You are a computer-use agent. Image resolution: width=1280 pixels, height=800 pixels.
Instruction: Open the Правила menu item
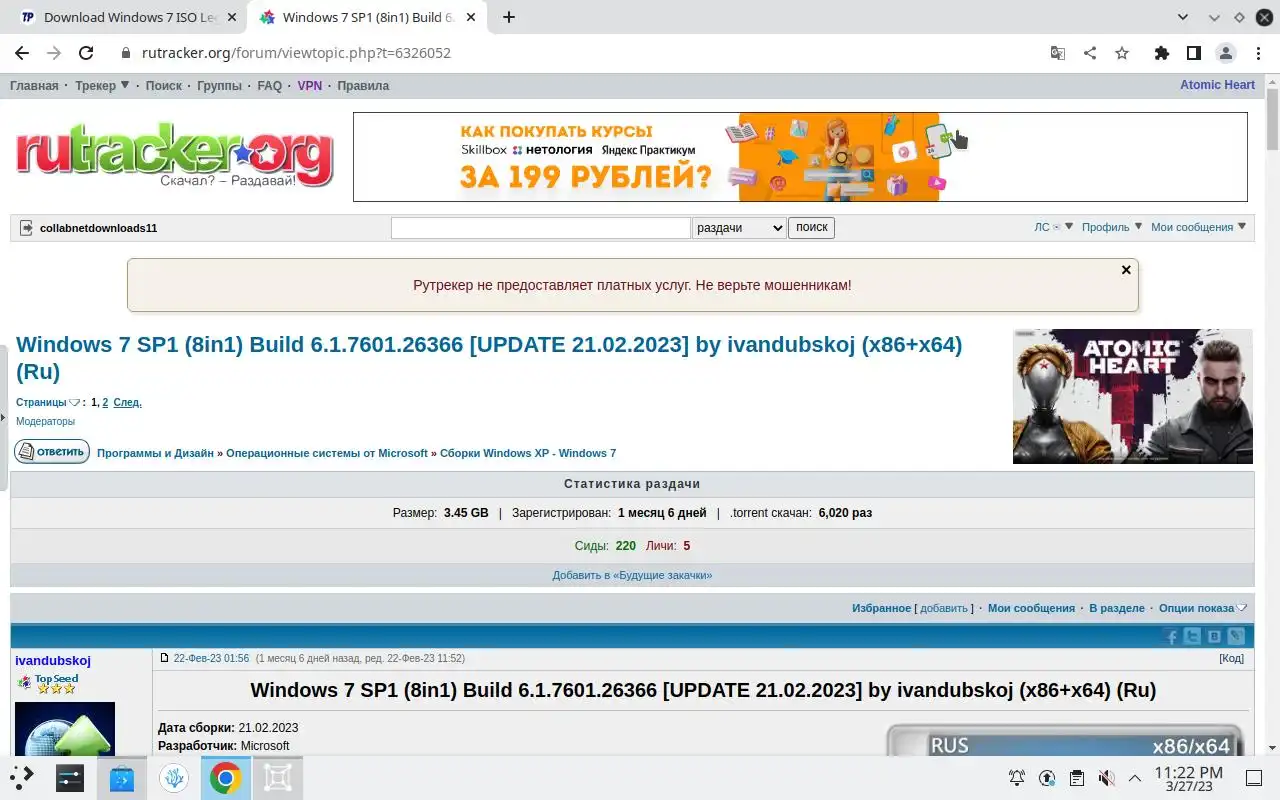point(363,86)
